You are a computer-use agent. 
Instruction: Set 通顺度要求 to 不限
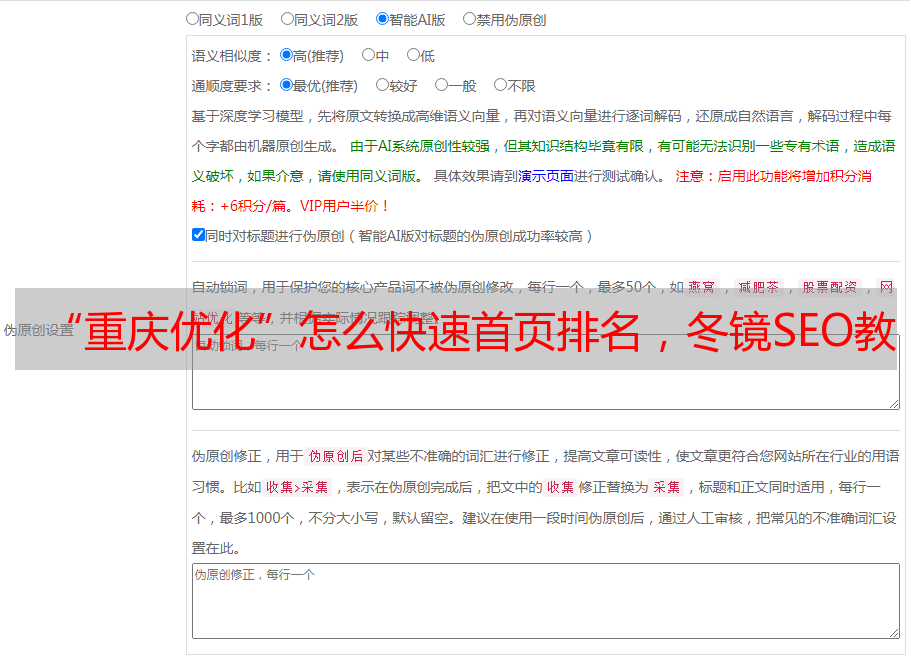500,85
